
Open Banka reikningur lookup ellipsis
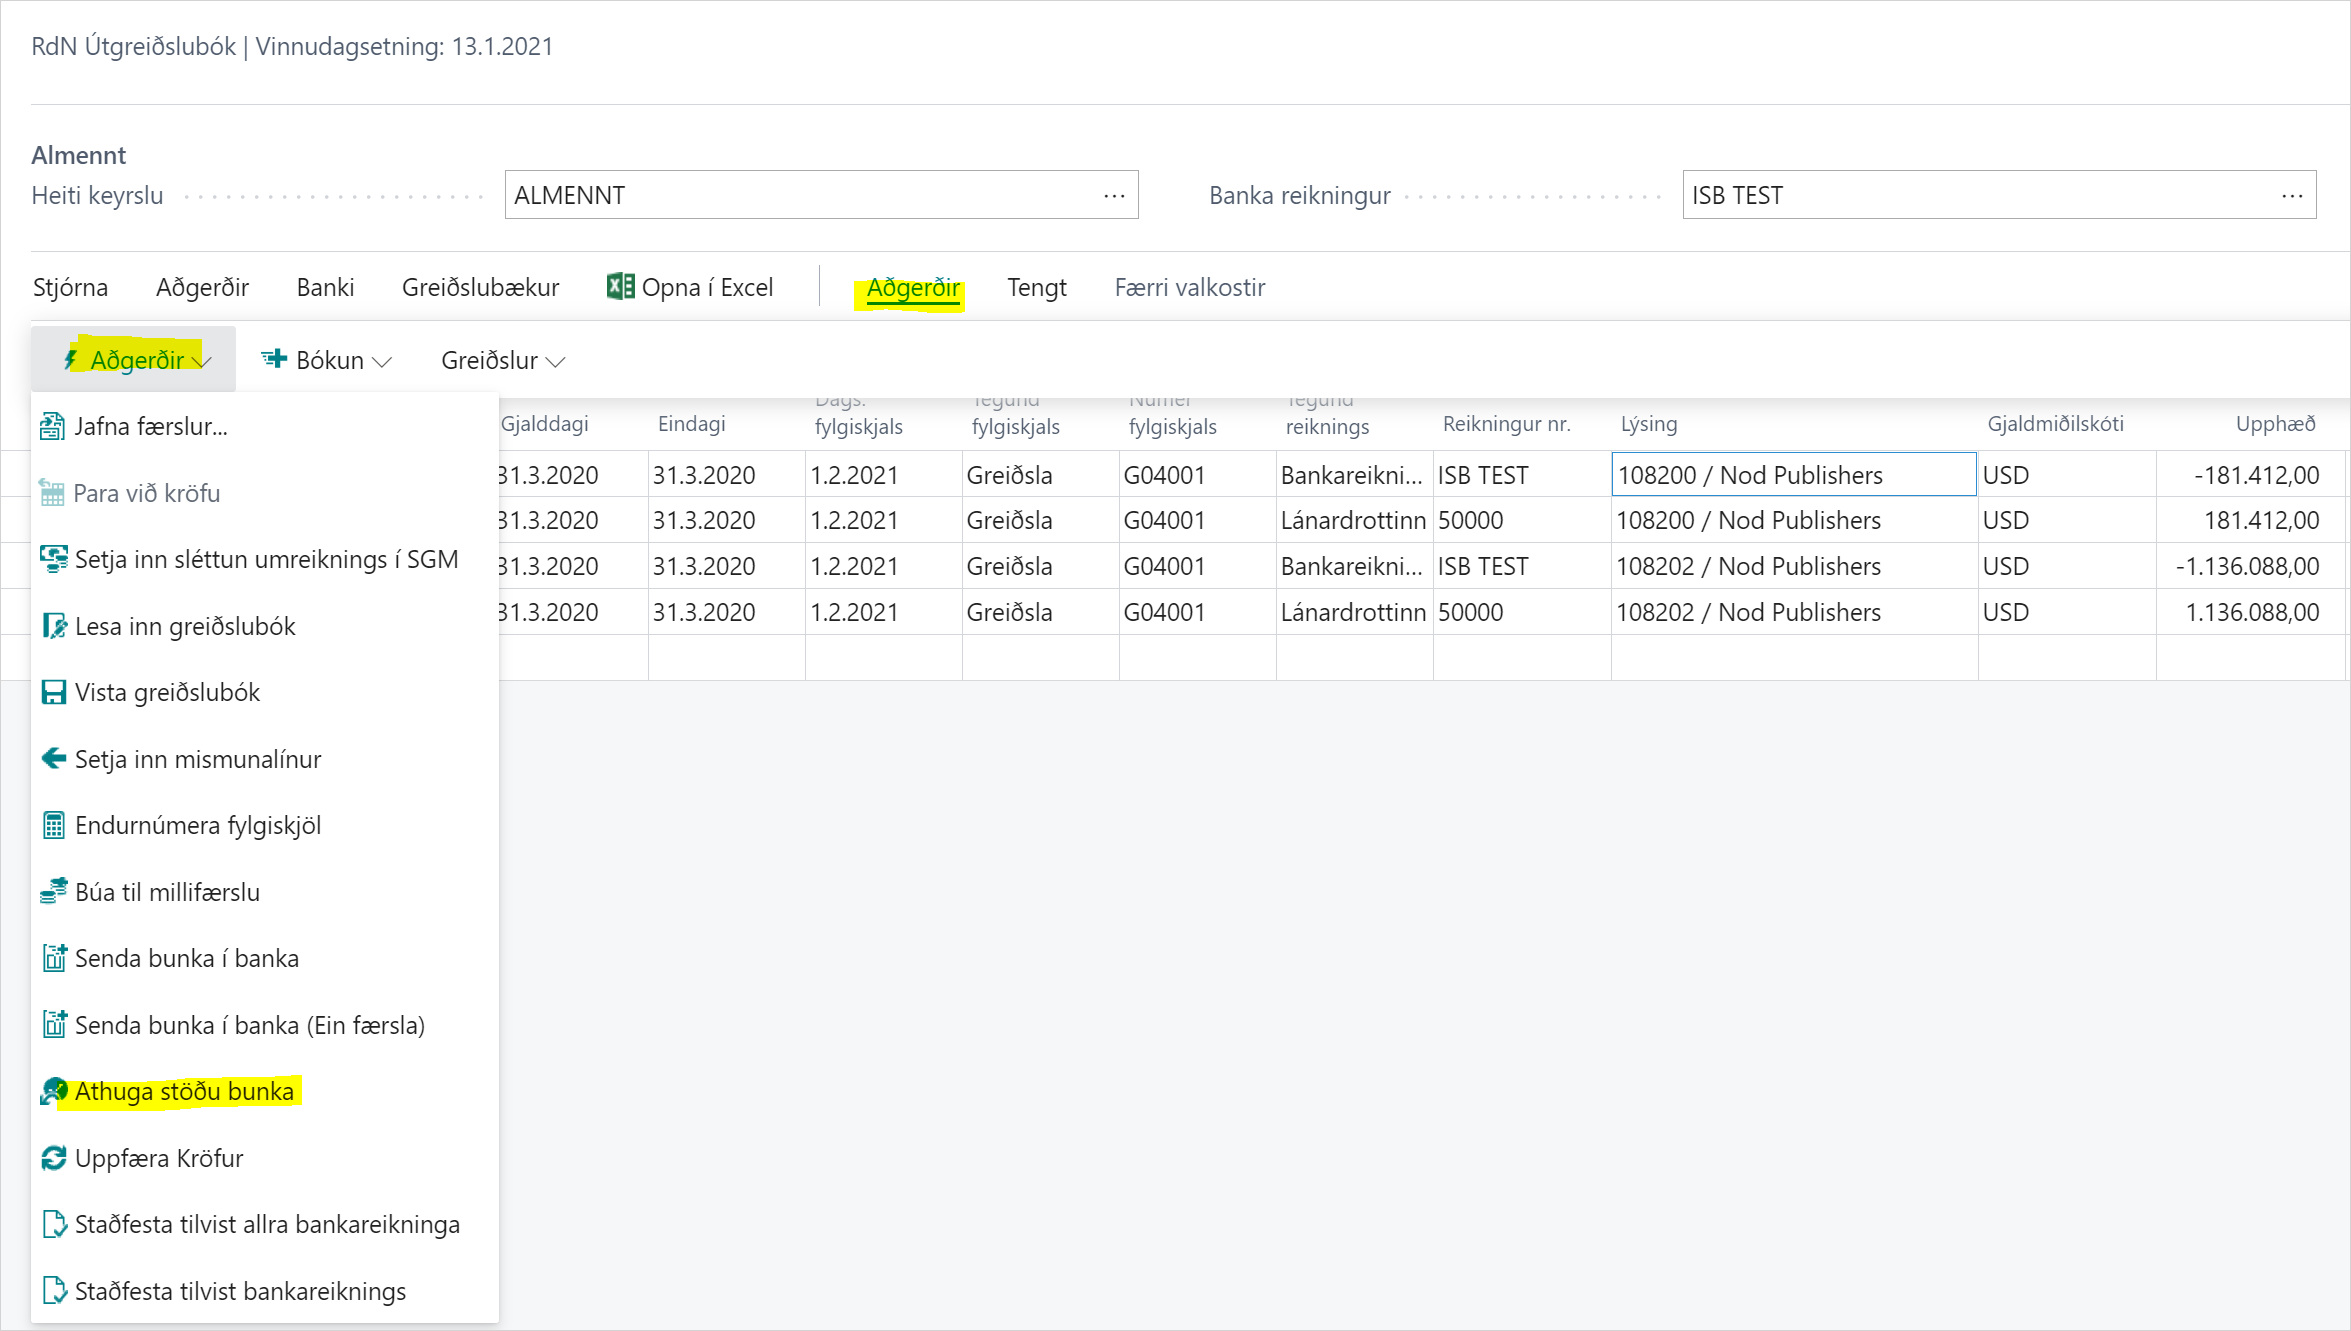[2292, 195]
